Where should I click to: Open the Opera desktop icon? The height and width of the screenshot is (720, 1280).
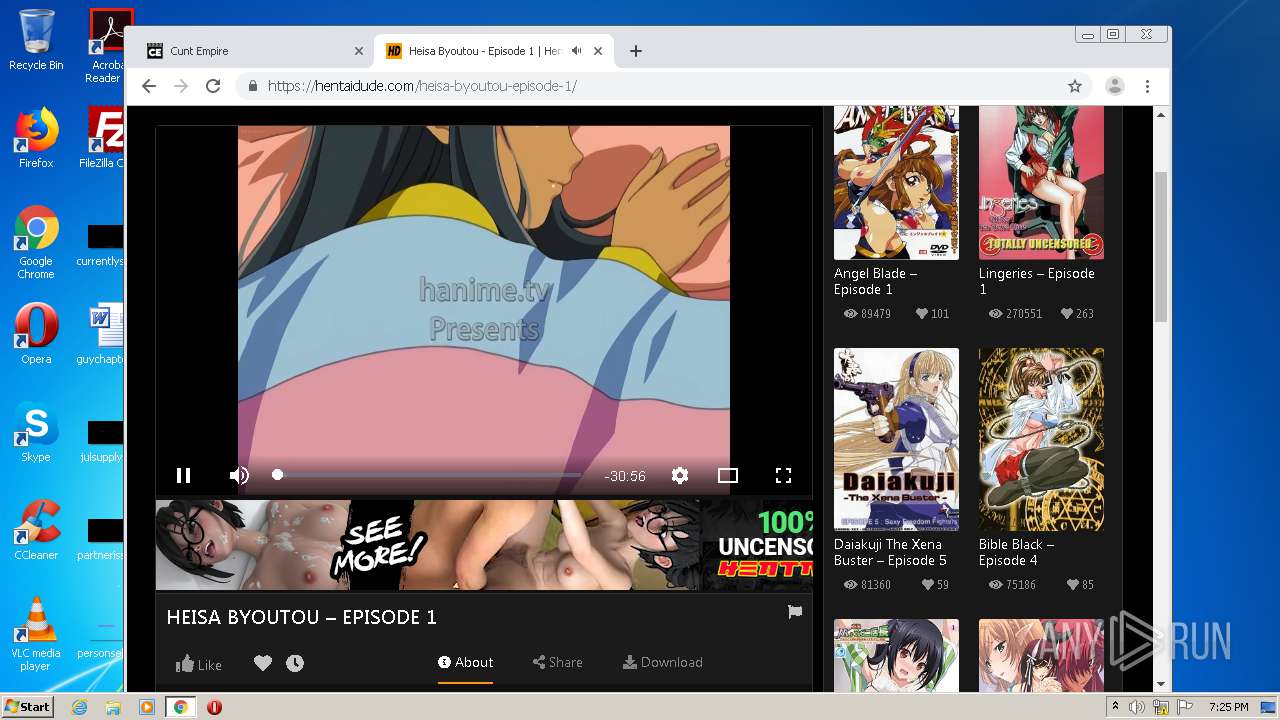(36, 334)
